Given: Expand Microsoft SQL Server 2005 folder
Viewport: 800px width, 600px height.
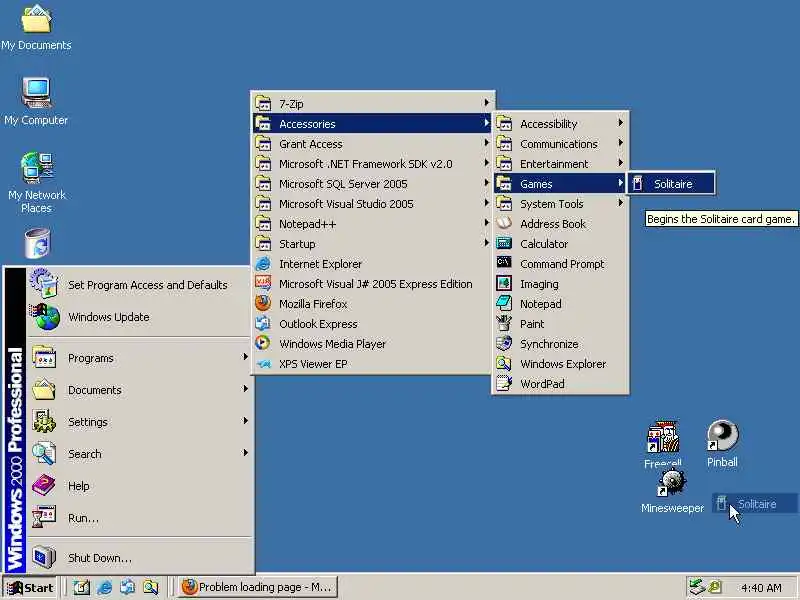Looking at the screenshot, I should [372, 184].
